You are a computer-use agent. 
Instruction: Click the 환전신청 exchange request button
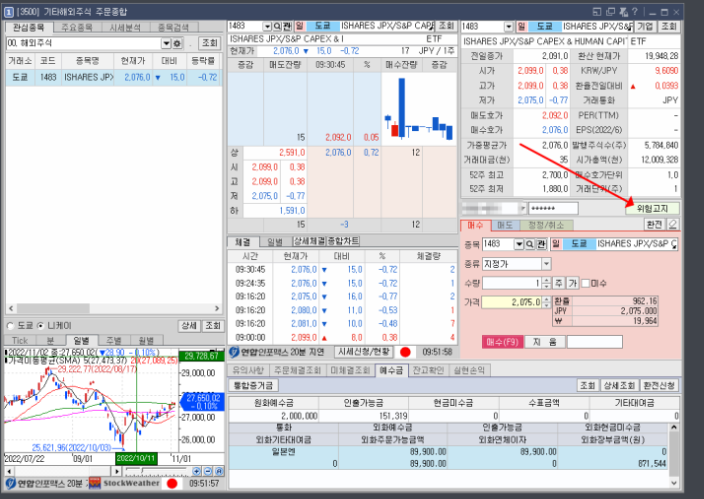tap(659, 385)
